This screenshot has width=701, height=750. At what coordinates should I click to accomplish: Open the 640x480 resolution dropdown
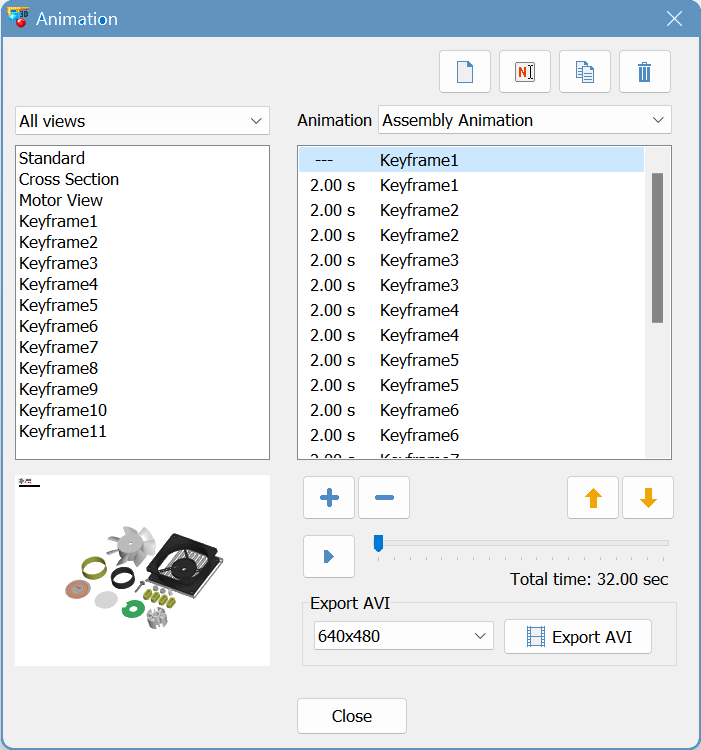pyautogui.click(x=402, y=636)
